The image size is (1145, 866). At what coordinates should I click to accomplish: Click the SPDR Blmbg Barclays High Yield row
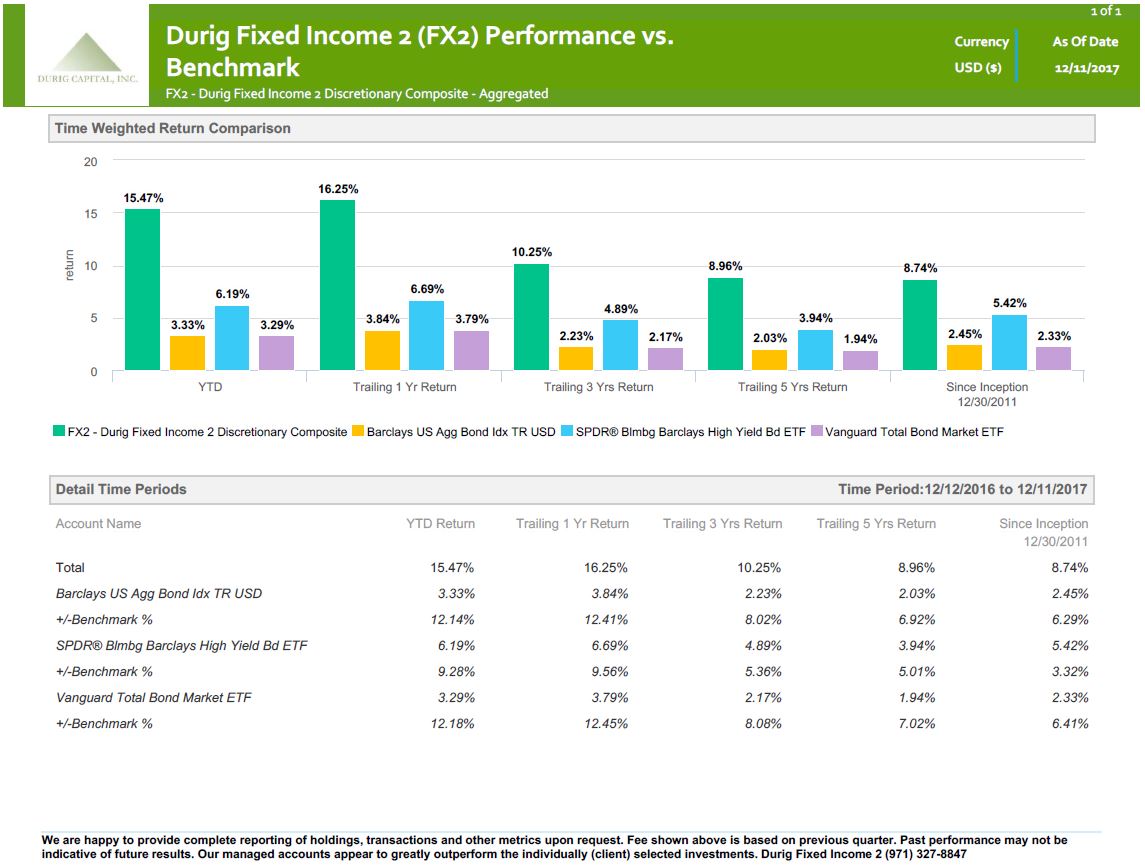click(x=572, y=645)
